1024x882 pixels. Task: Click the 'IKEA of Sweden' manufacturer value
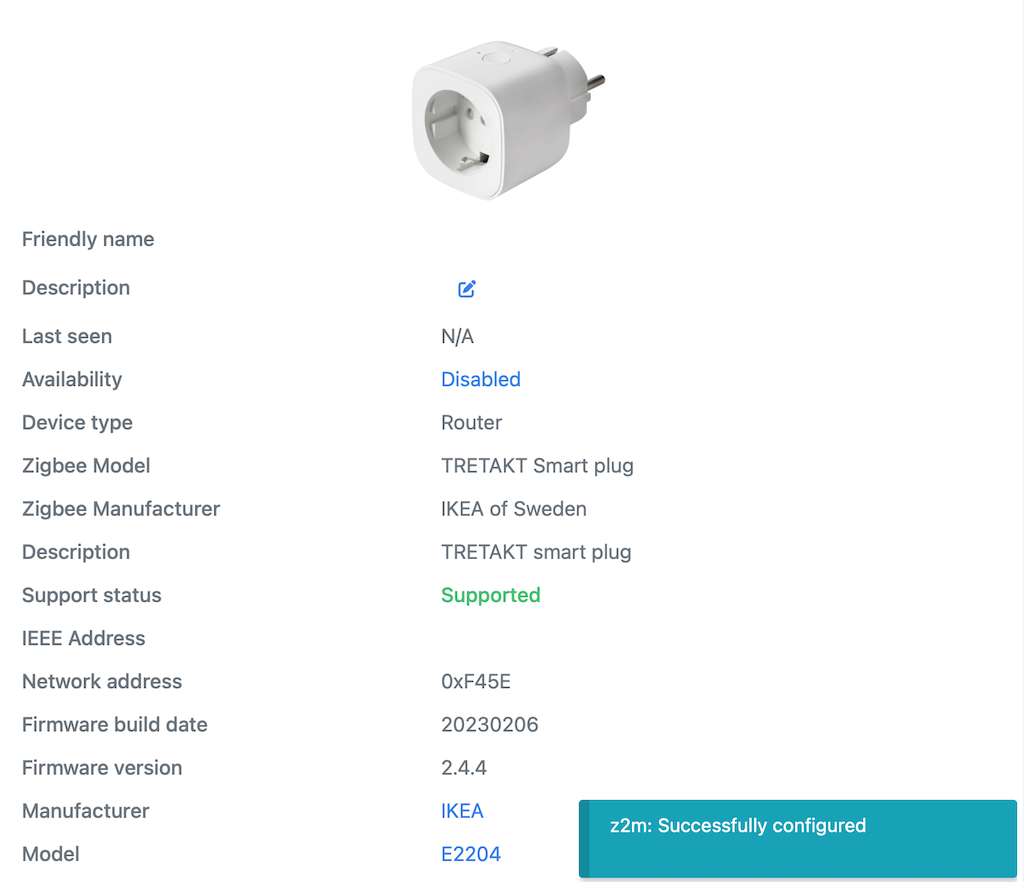(514, 508)
